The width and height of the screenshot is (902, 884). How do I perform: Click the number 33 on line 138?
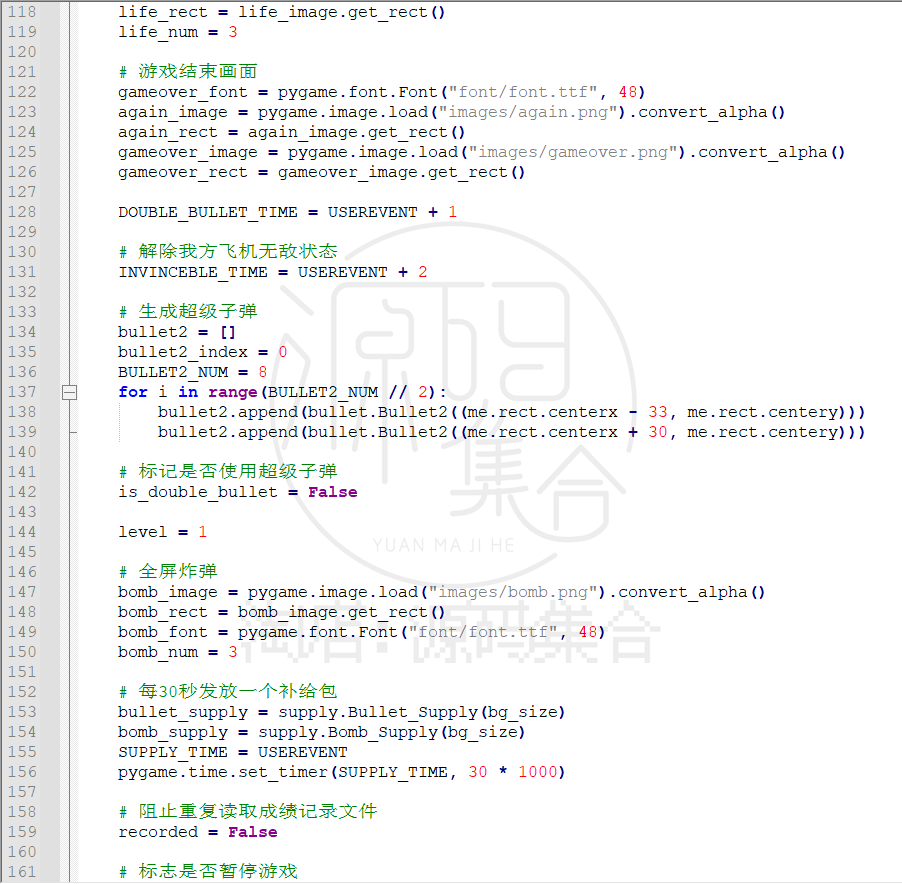pos(658,412)
